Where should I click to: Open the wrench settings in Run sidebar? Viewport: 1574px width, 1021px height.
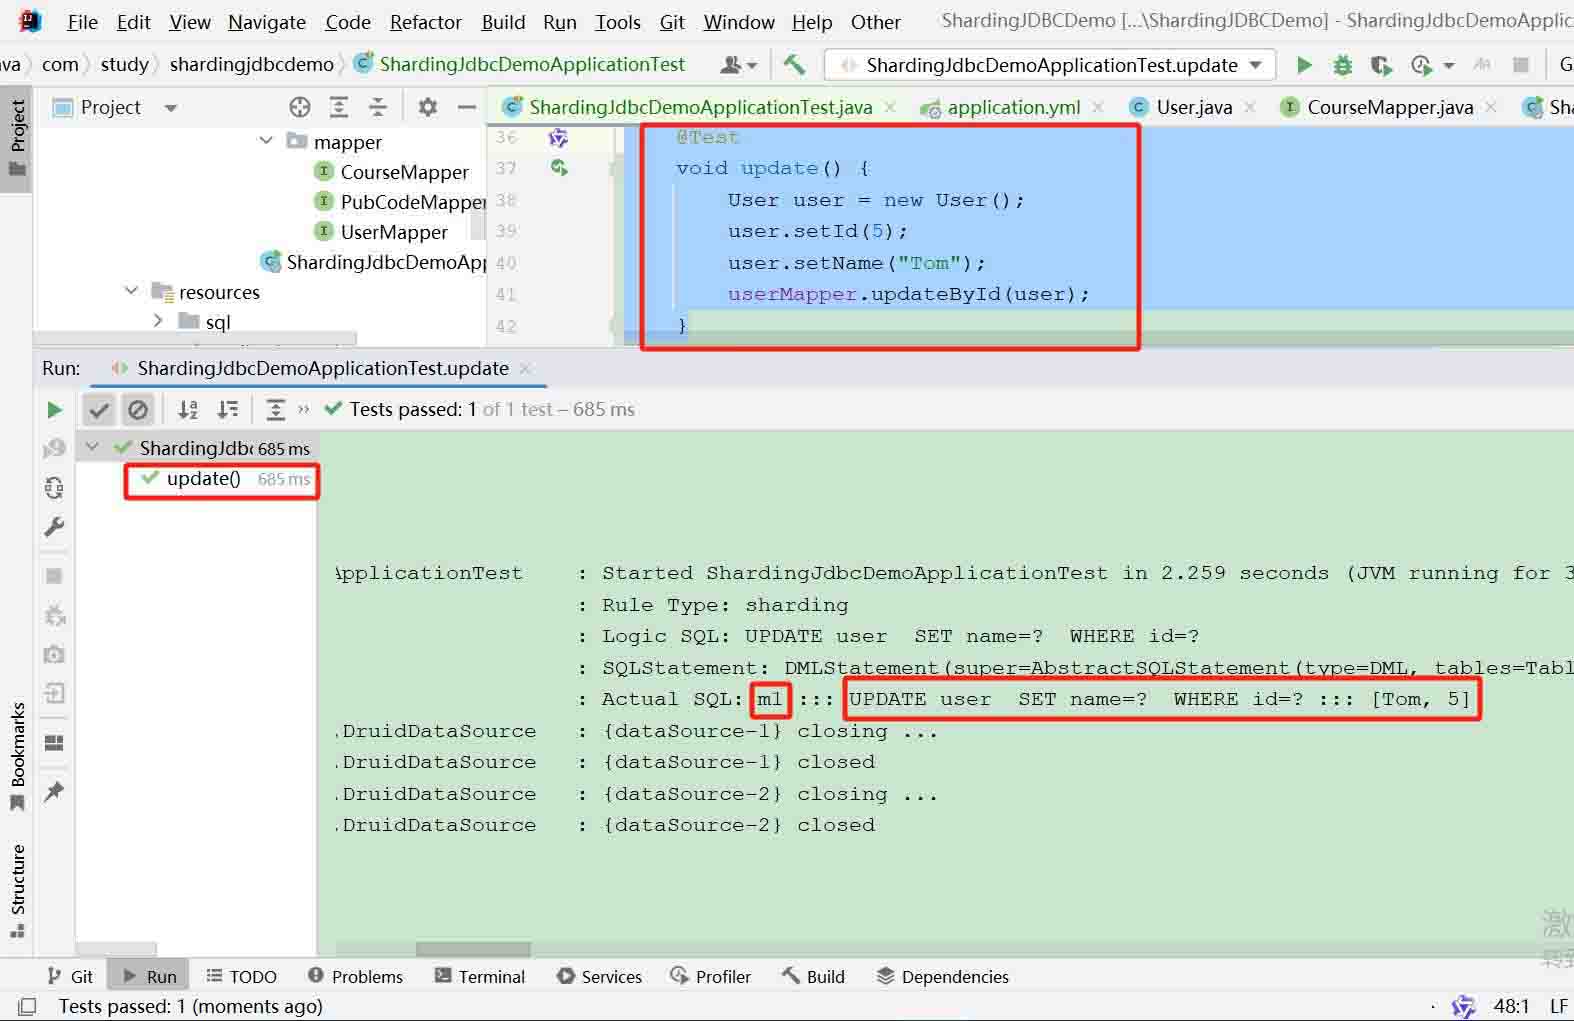(x=54, y=527)
